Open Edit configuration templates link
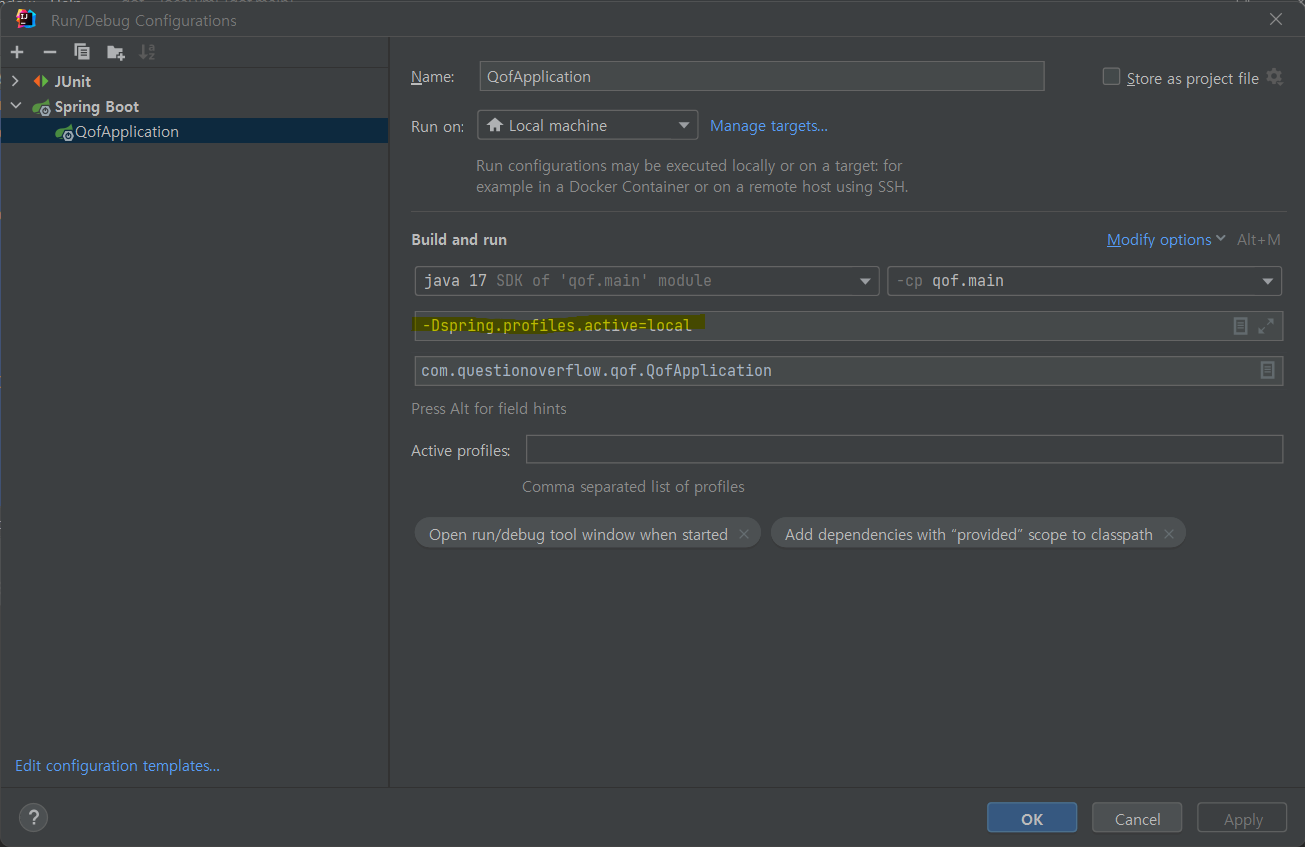This screenshot has width=1305, height=847. (x=117, y=766)
